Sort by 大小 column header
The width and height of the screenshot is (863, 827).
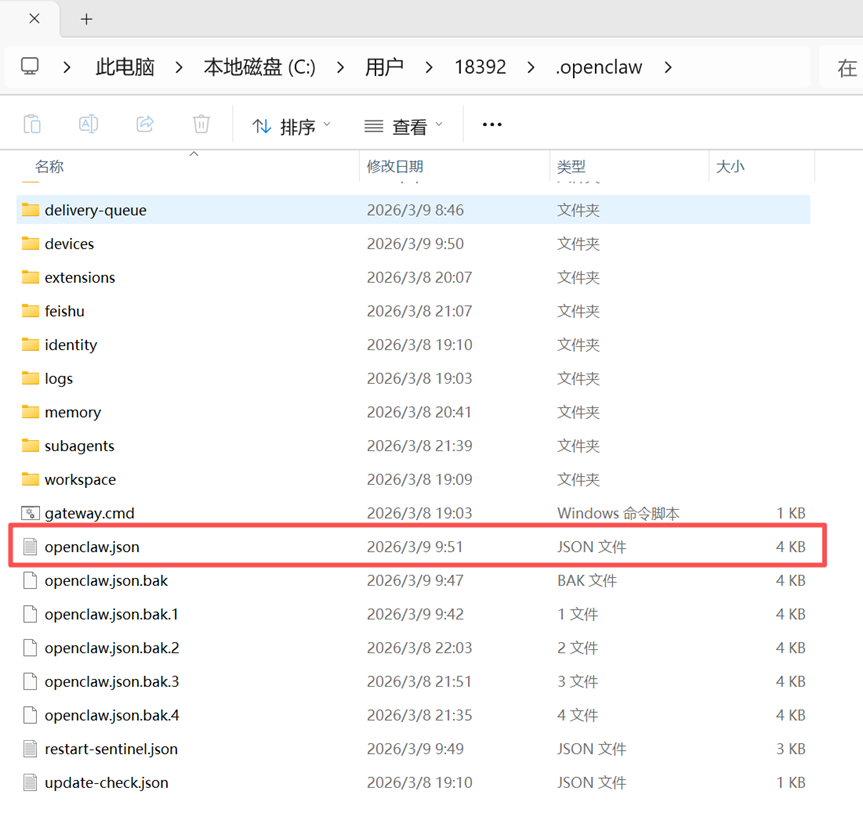730,167
